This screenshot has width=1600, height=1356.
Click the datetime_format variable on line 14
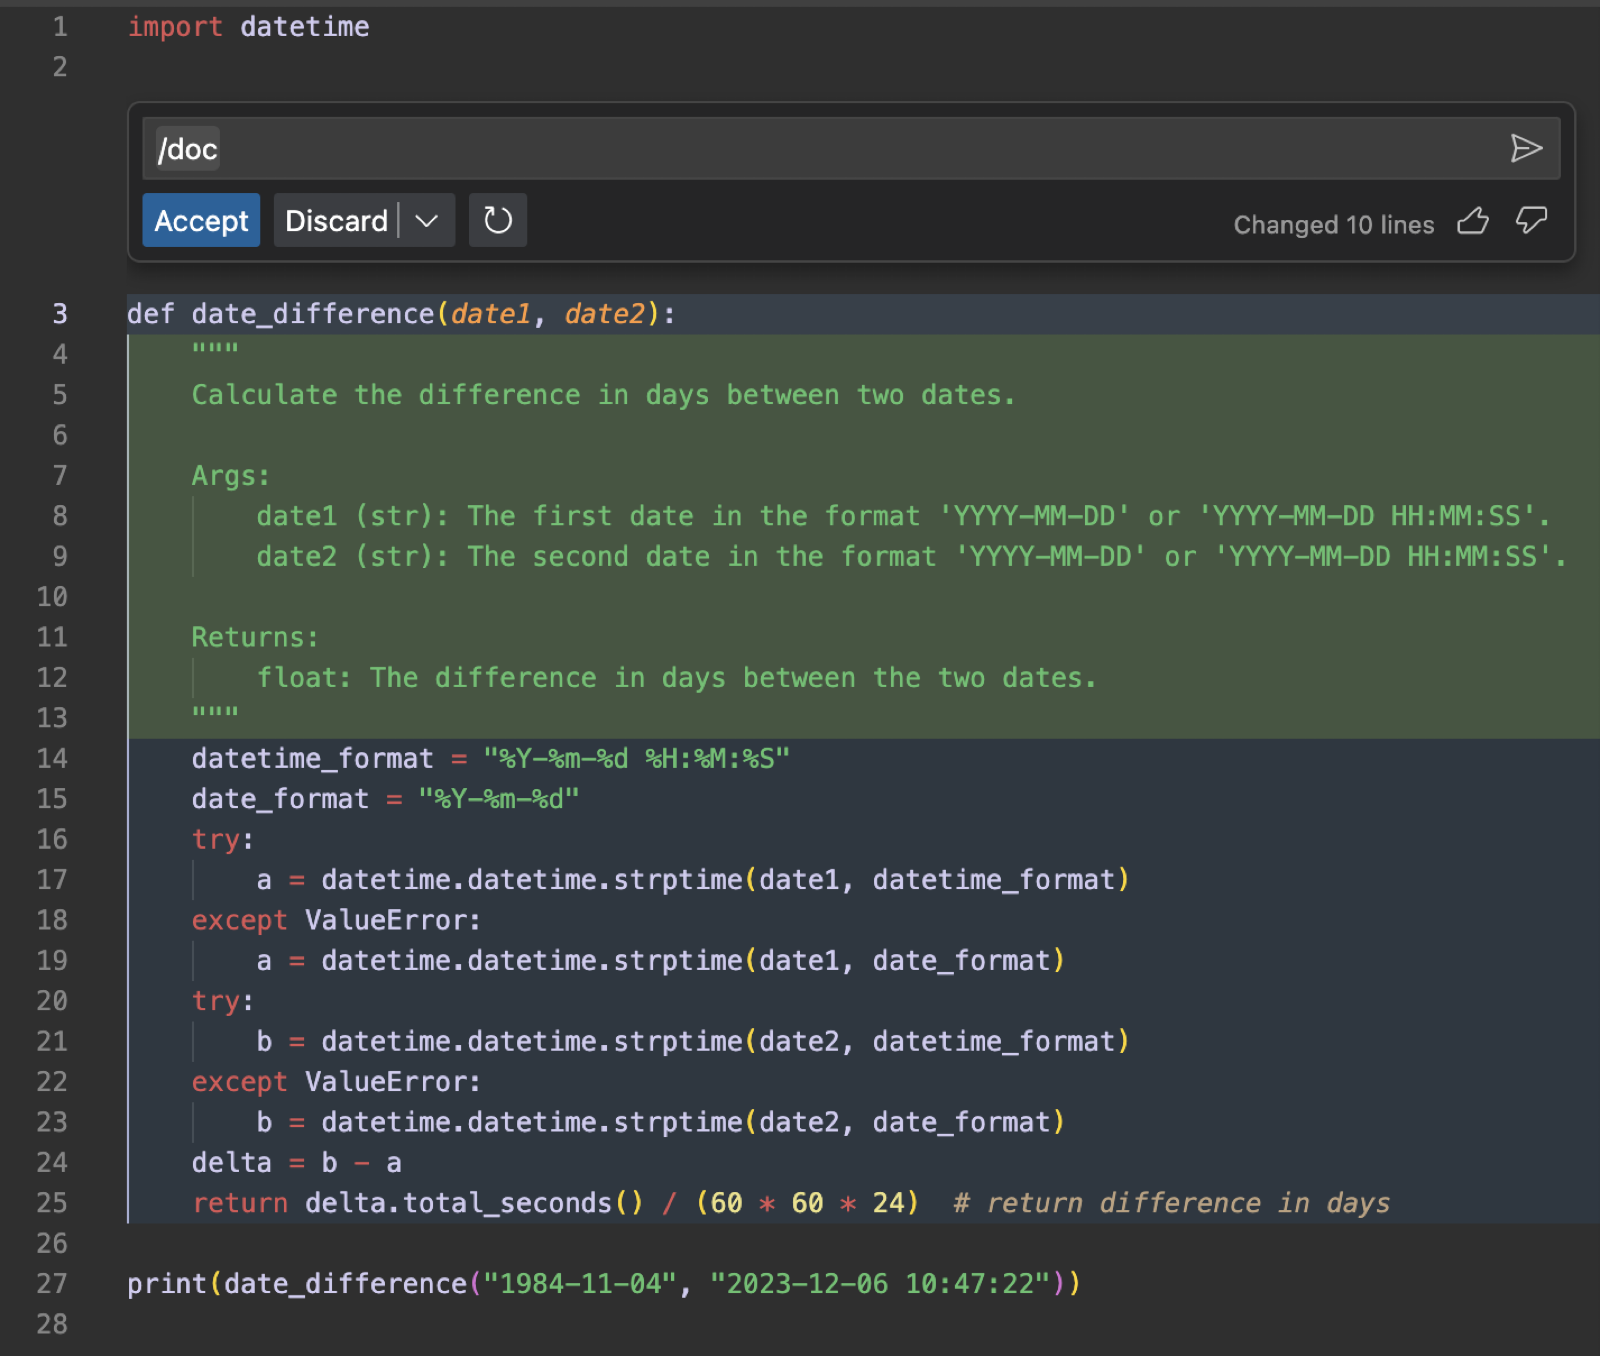click(312, 758)
